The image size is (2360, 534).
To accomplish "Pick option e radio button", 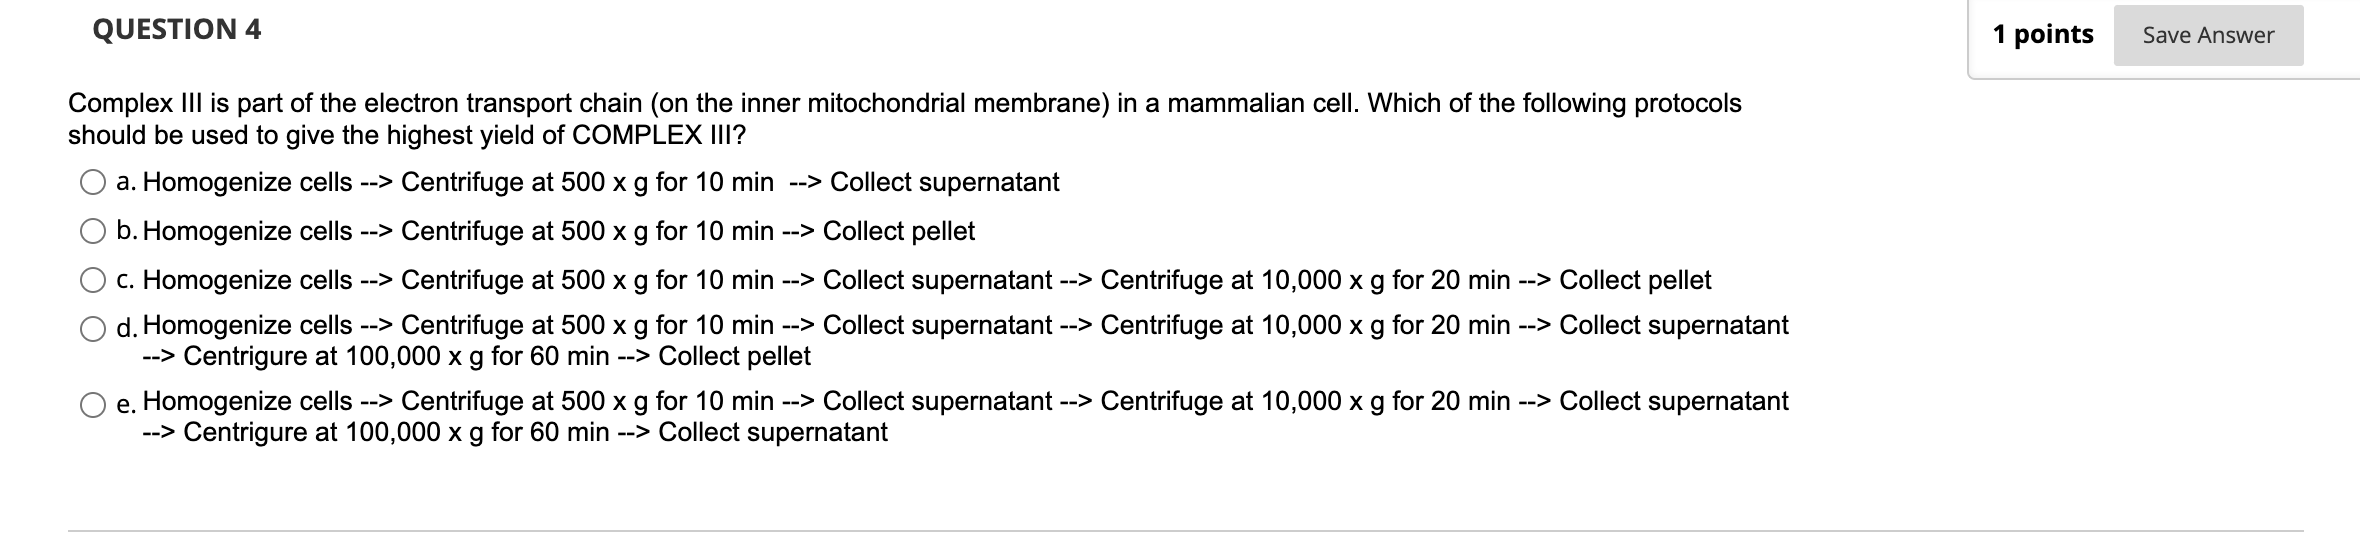I will (93, 405).
